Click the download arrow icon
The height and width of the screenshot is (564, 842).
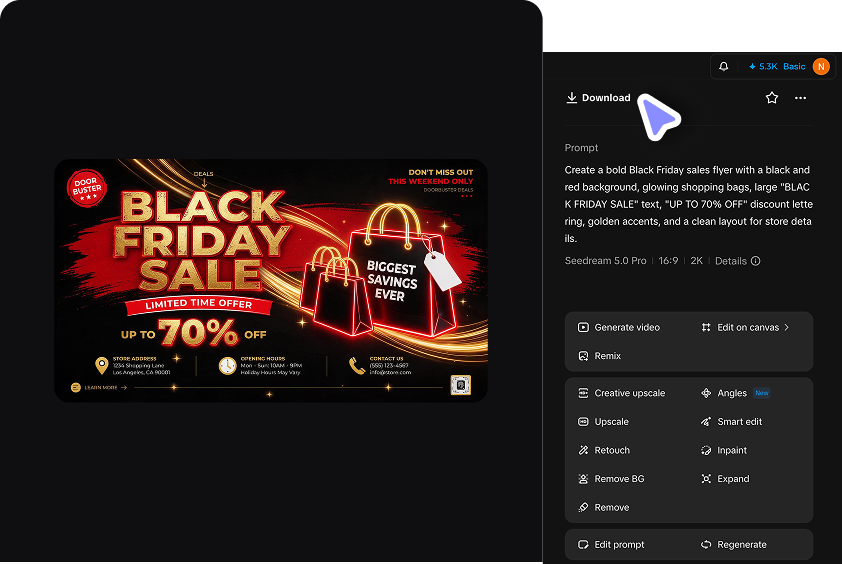[x=571, y=98]
